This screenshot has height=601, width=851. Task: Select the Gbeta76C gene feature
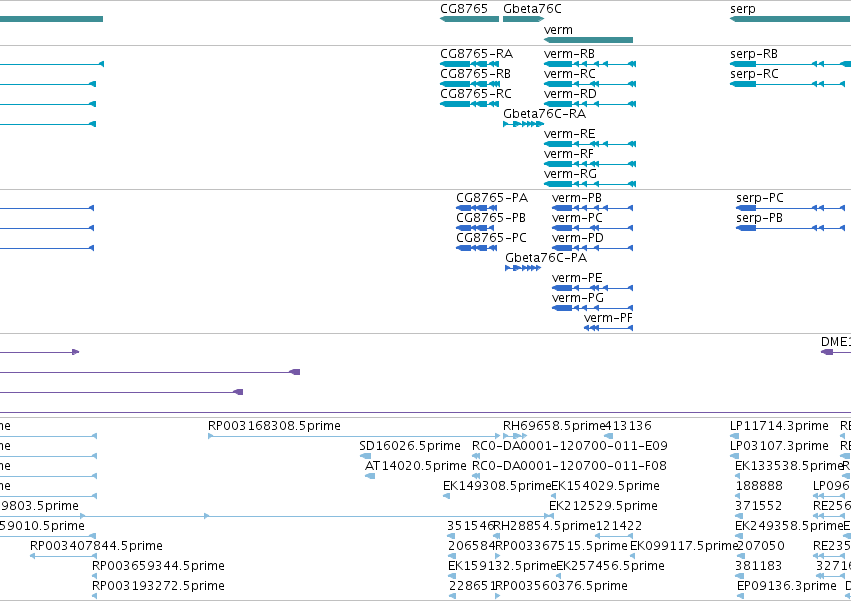[523, 19]
